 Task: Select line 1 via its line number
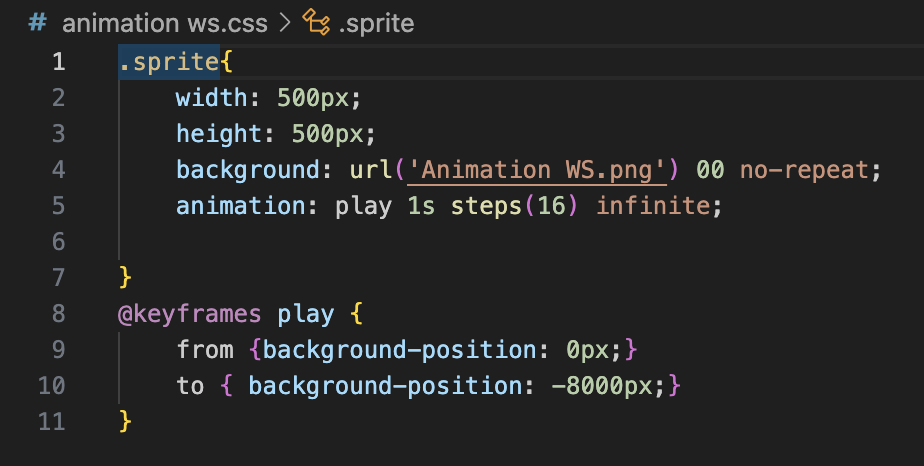[57, 62]
